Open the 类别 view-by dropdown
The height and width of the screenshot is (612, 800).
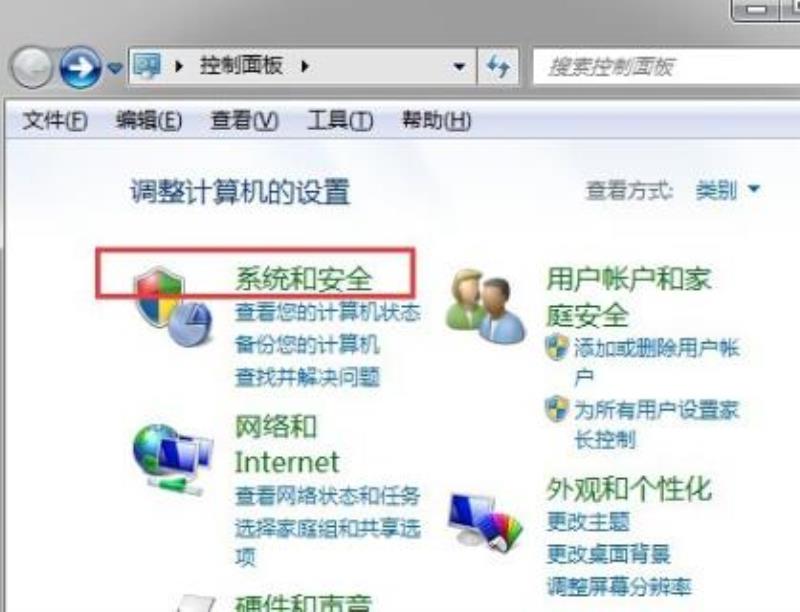(728, 190)
